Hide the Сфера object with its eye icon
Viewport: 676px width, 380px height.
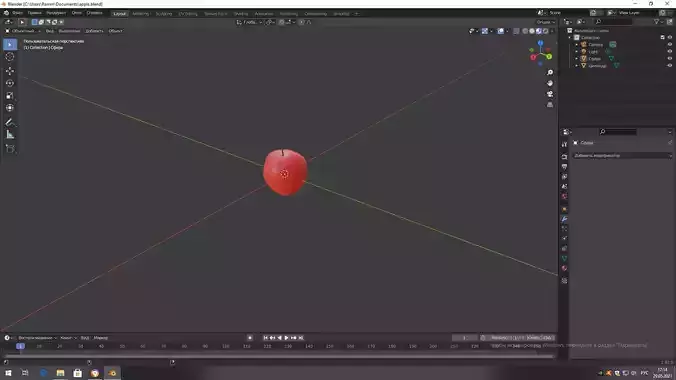coord(670,58)
